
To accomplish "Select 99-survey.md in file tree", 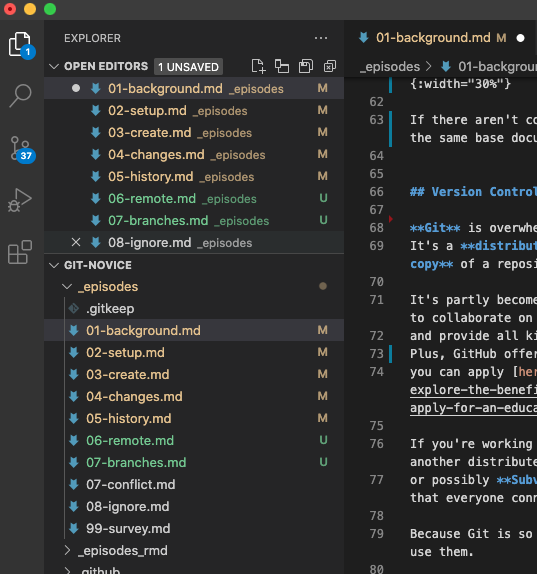I will (x=194, y=528).
